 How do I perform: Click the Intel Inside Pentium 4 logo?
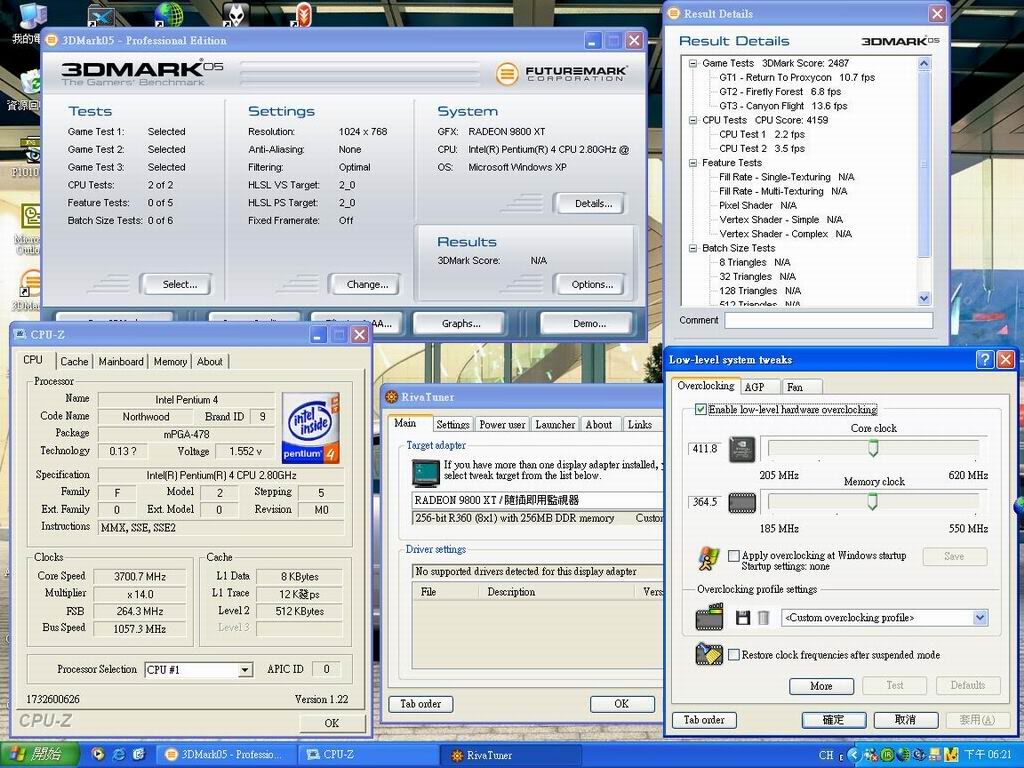pyautogui.click(x=312, y=427)
